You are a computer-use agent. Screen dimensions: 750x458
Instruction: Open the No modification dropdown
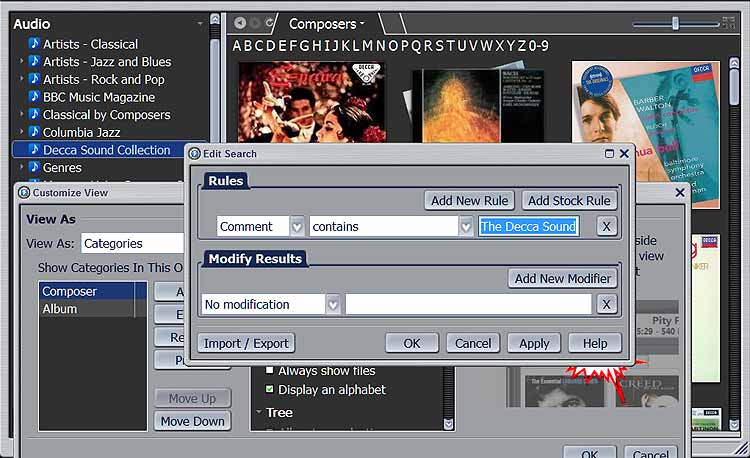point(333,304)
